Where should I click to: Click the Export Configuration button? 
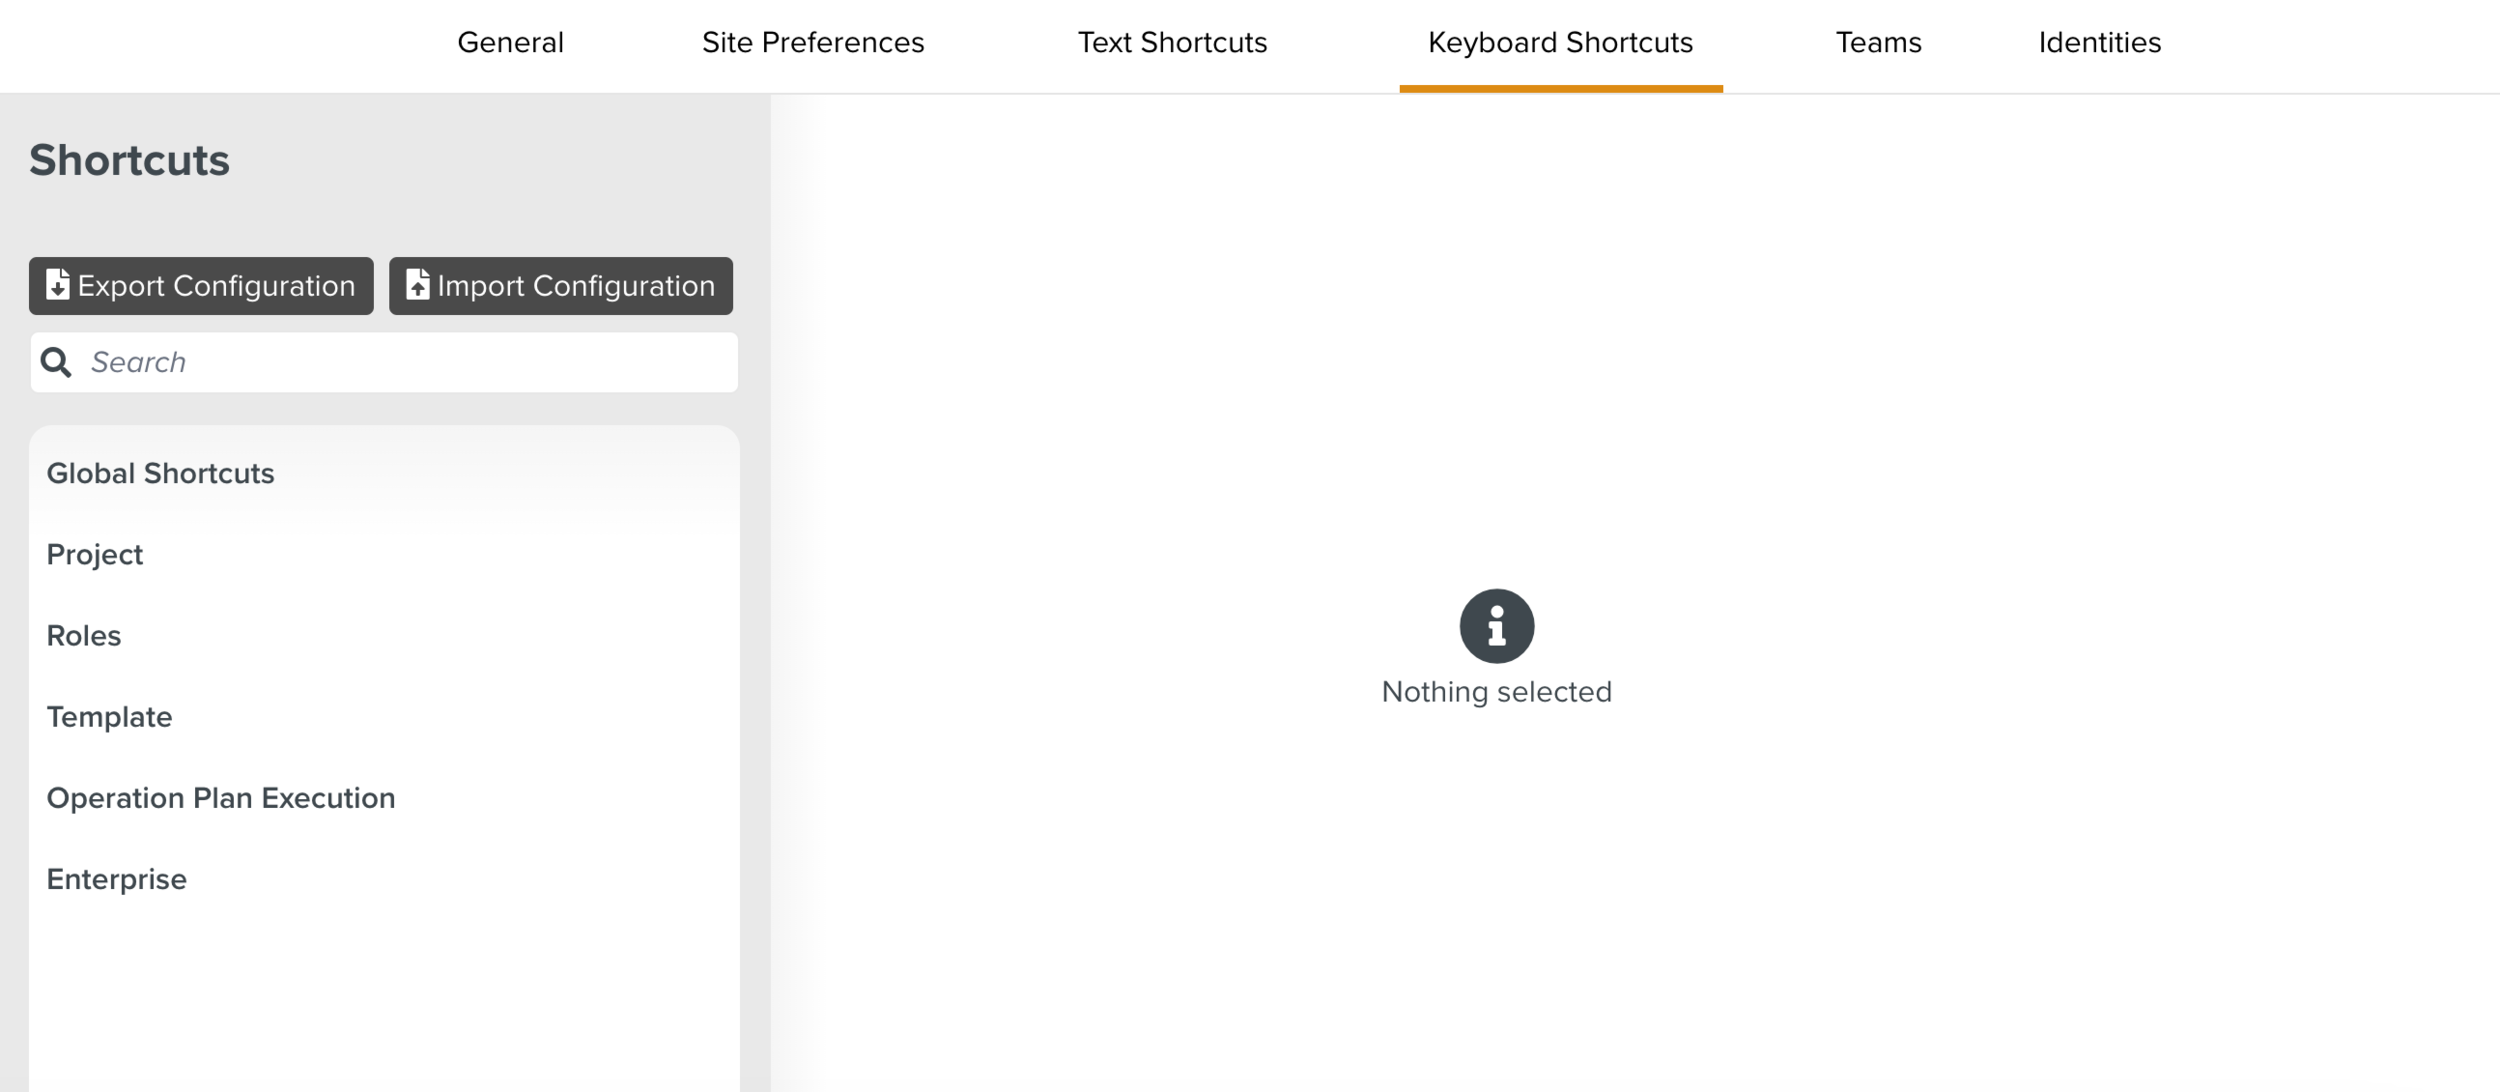click(200, 285)
